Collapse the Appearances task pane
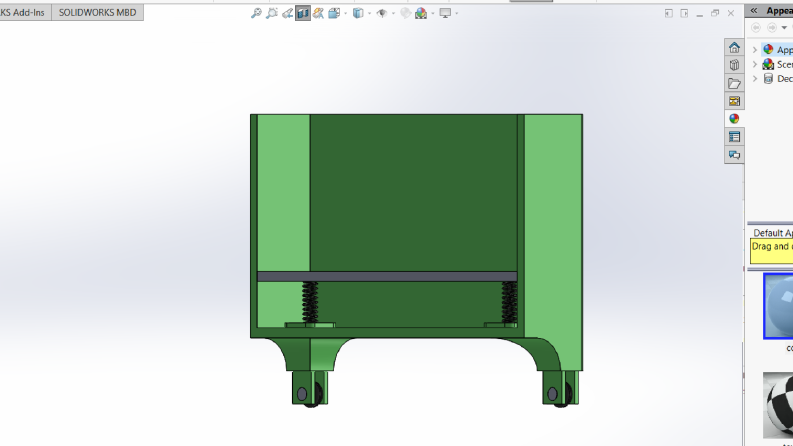 (754, 11)
